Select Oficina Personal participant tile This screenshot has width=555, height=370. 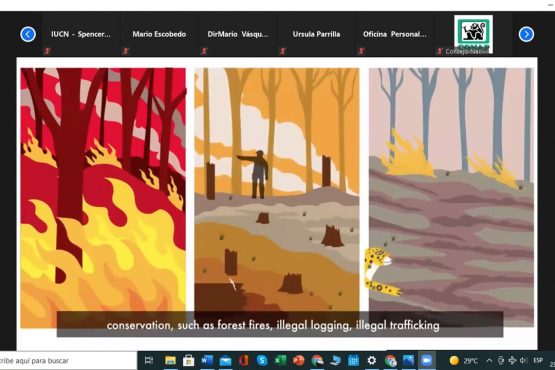click(395, 34)
